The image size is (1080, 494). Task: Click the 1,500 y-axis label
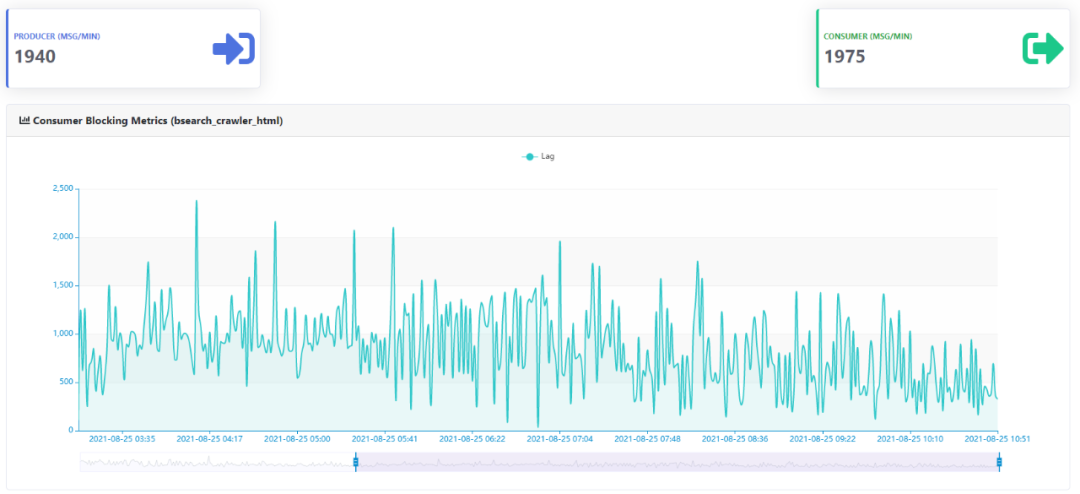click(x=63, y=285)
